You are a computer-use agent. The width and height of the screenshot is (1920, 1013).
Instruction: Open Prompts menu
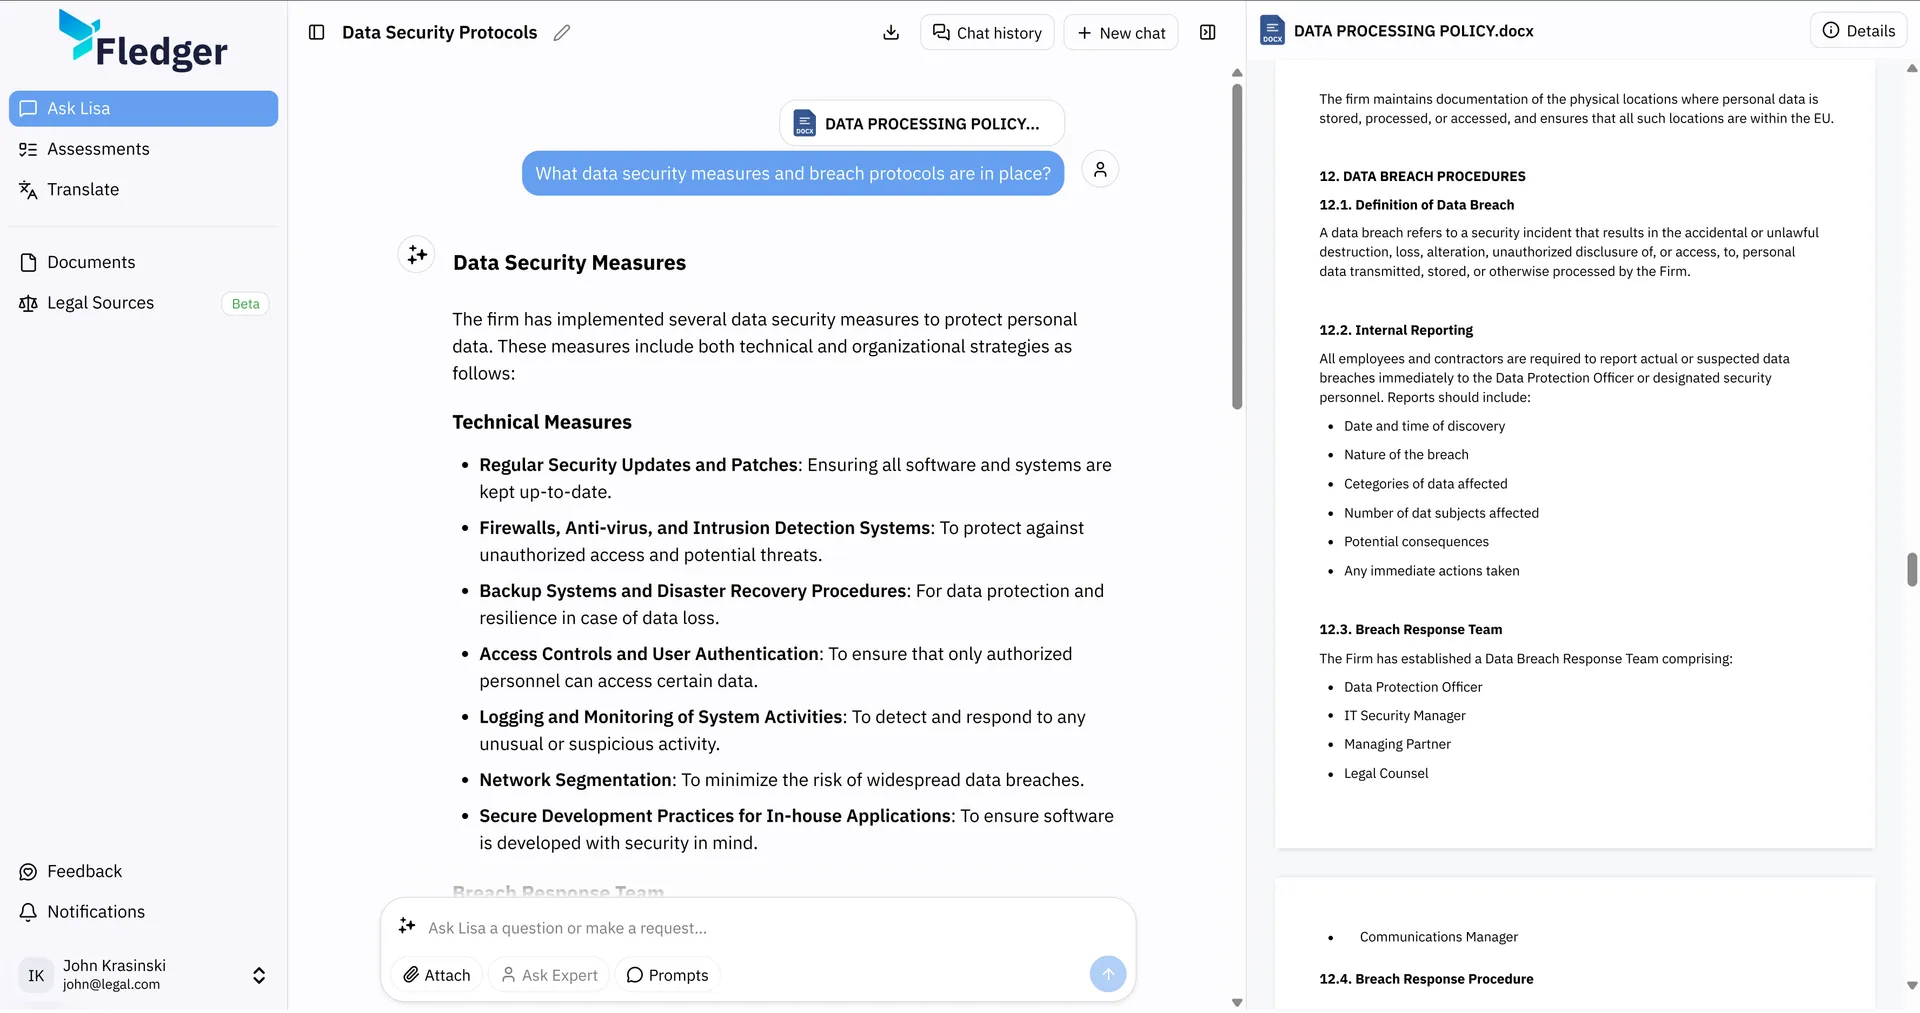tap(667, 975)
